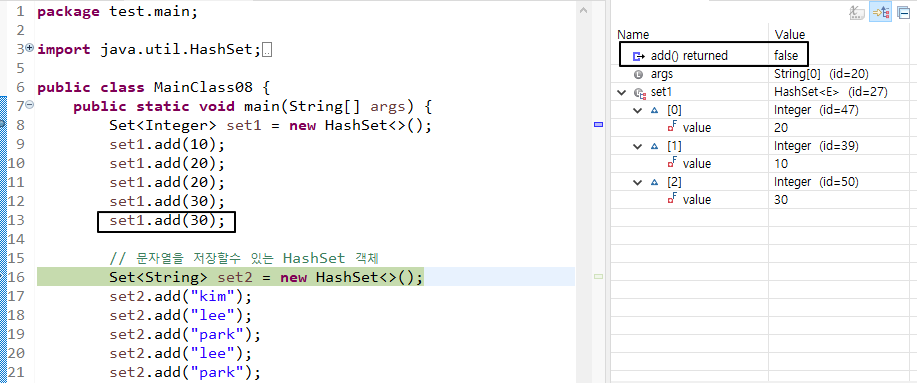Collapse the set1 variable node
The image size is (917, 383).
point(622,92)
